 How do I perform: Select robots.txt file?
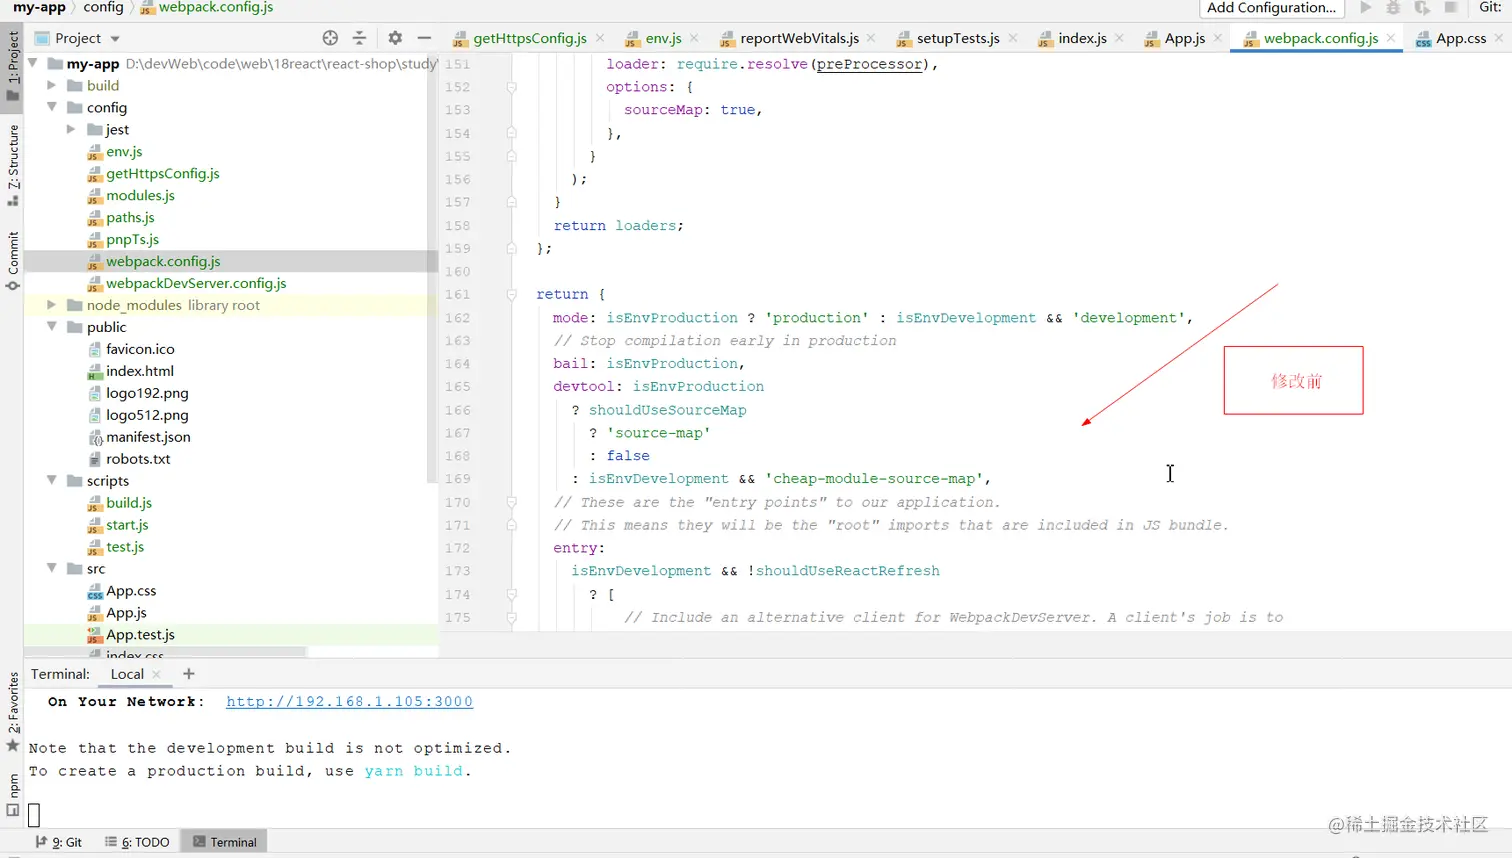click(138, 459)
